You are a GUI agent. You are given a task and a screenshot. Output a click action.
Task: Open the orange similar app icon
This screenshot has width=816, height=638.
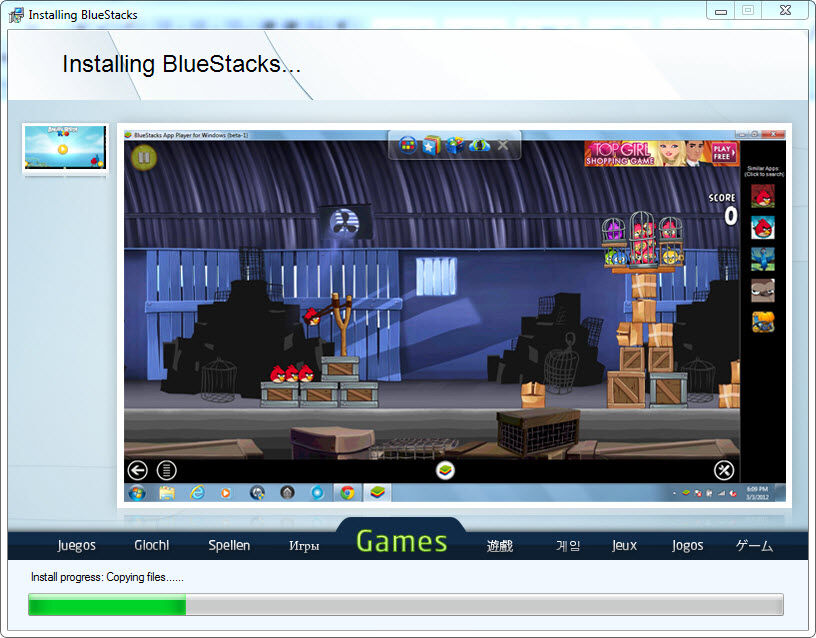pyautogui.click(x=762, y=322)
